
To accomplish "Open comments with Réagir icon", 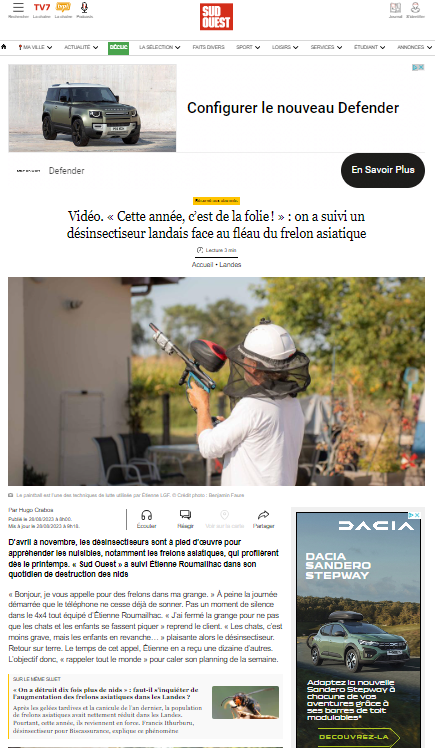I will pos(185,515).
